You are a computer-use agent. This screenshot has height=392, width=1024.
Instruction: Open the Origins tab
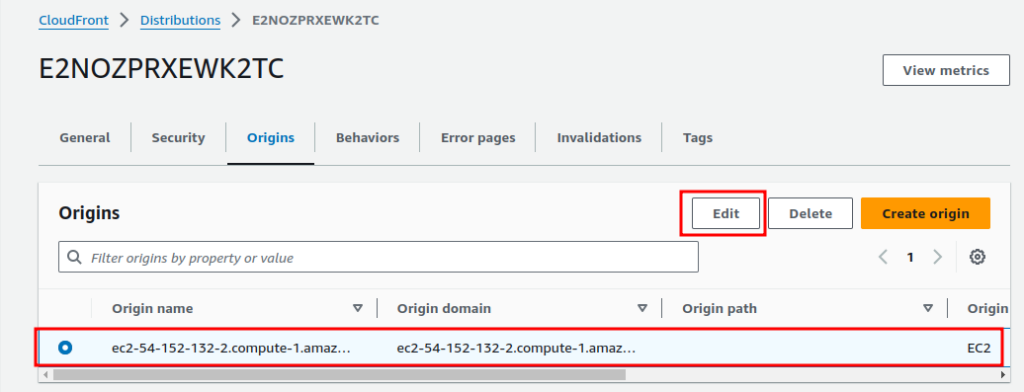point(270,138)
